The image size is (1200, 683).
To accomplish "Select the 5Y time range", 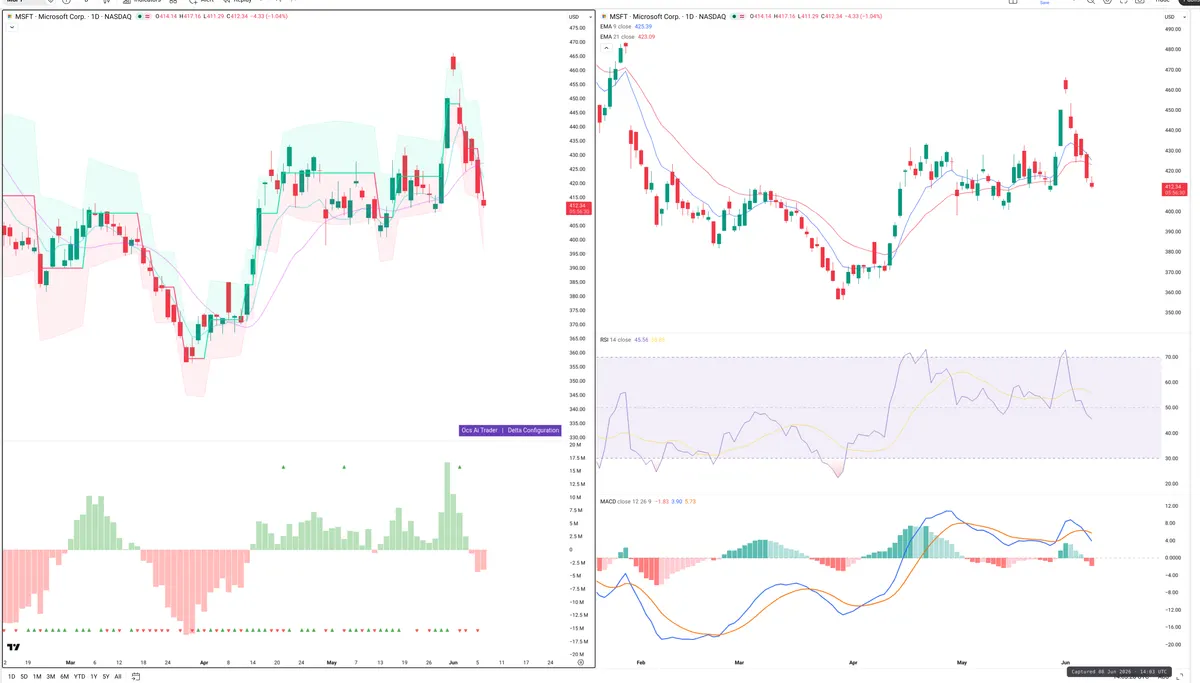I will tap(106, 677).
